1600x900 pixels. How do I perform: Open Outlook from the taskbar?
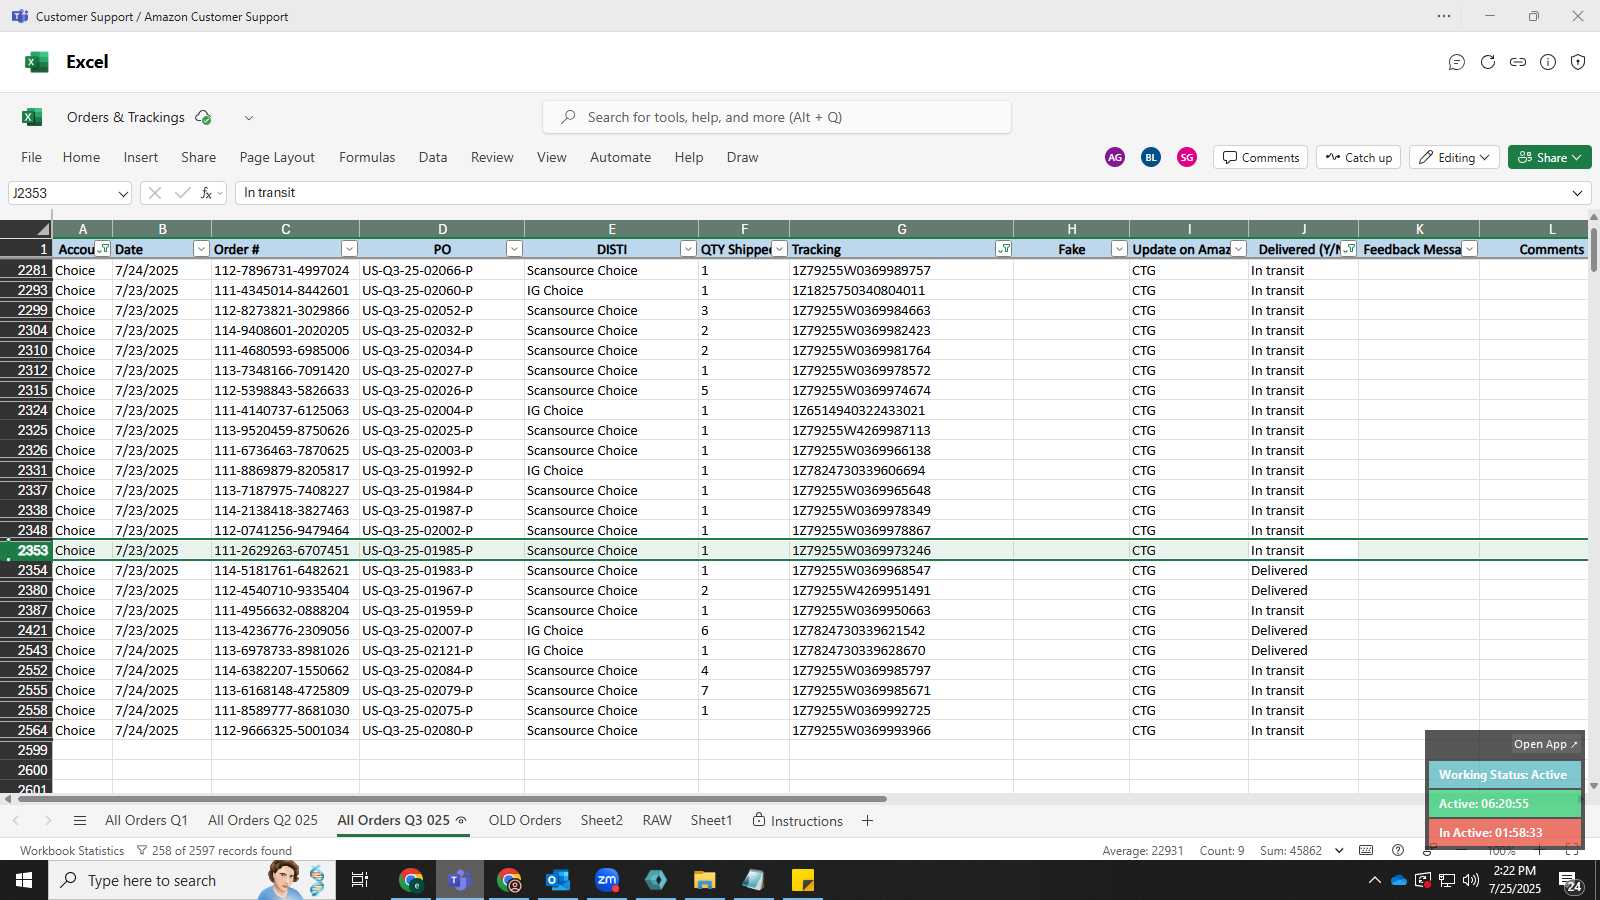557,880
